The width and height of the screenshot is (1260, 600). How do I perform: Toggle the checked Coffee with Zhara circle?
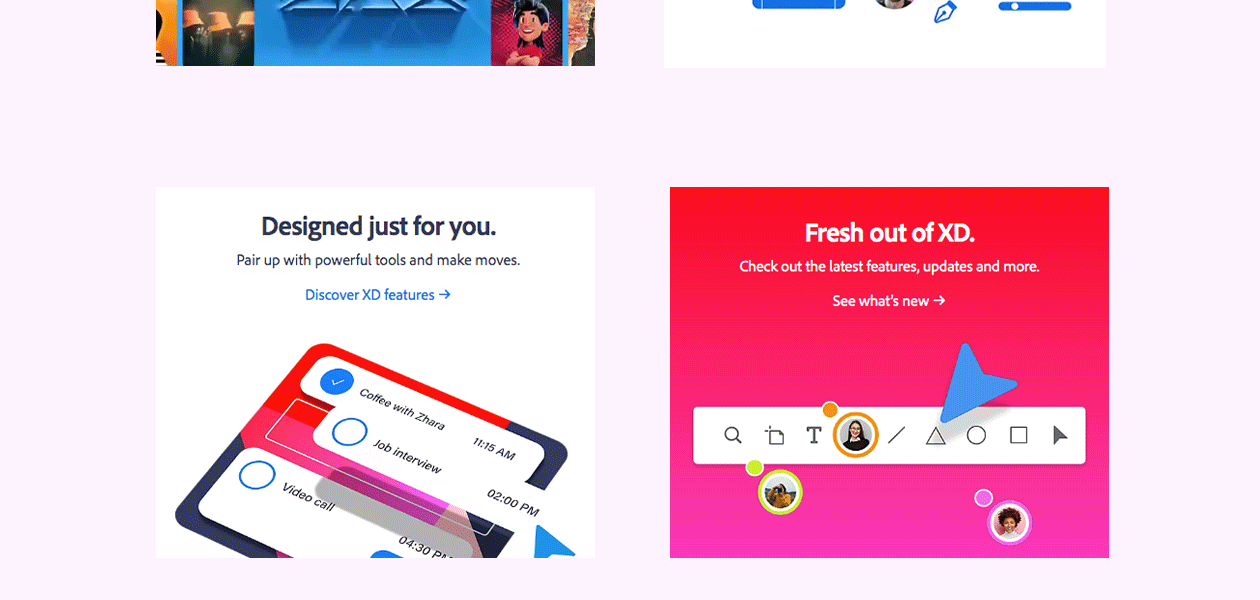[x=337, y=381]
